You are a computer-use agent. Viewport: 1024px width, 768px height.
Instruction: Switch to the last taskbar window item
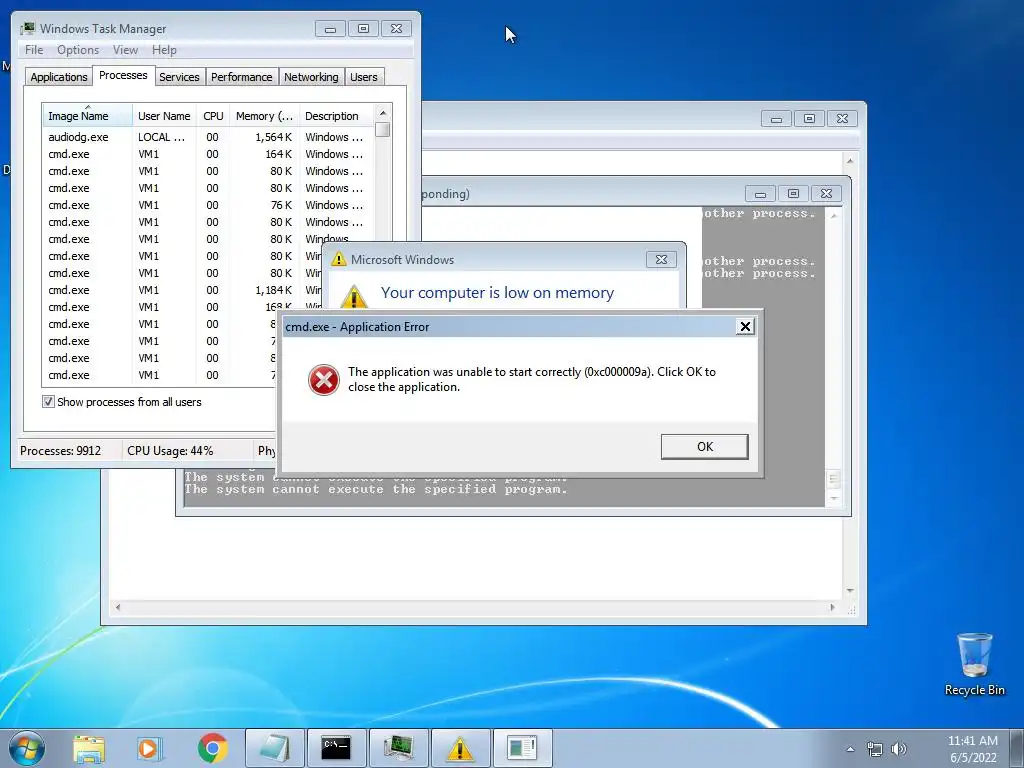pos(523,748)
